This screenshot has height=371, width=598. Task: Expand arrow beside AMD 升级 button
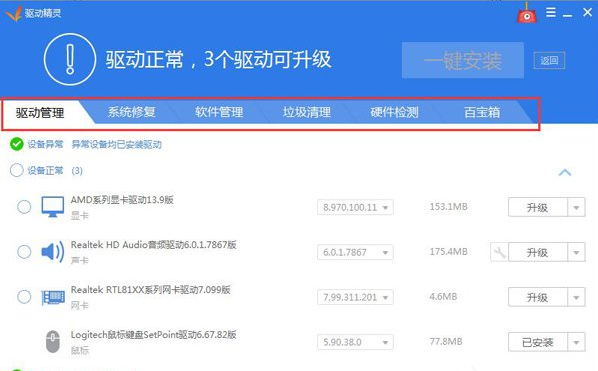576,207
